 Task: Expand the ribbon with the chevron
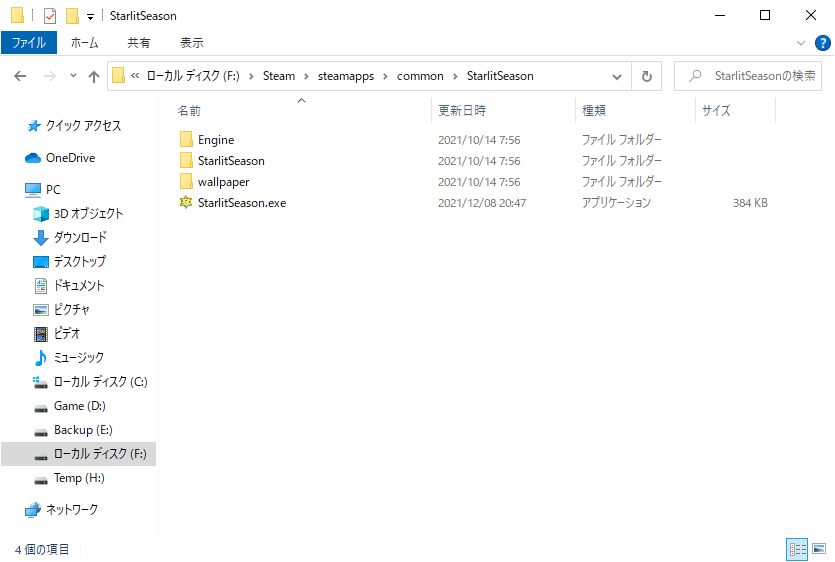click(x=800, y=43)
